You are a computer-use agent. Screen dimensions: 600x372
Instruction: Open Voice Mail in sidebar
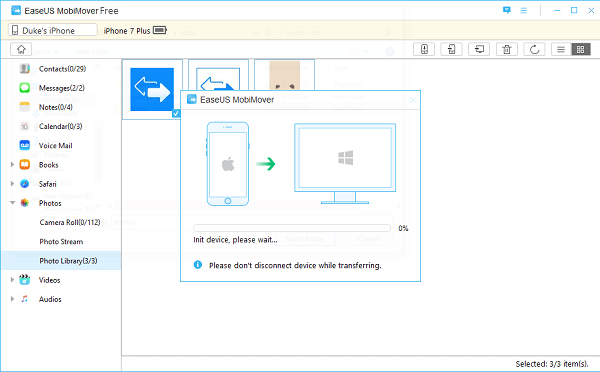tap(55, 145)
